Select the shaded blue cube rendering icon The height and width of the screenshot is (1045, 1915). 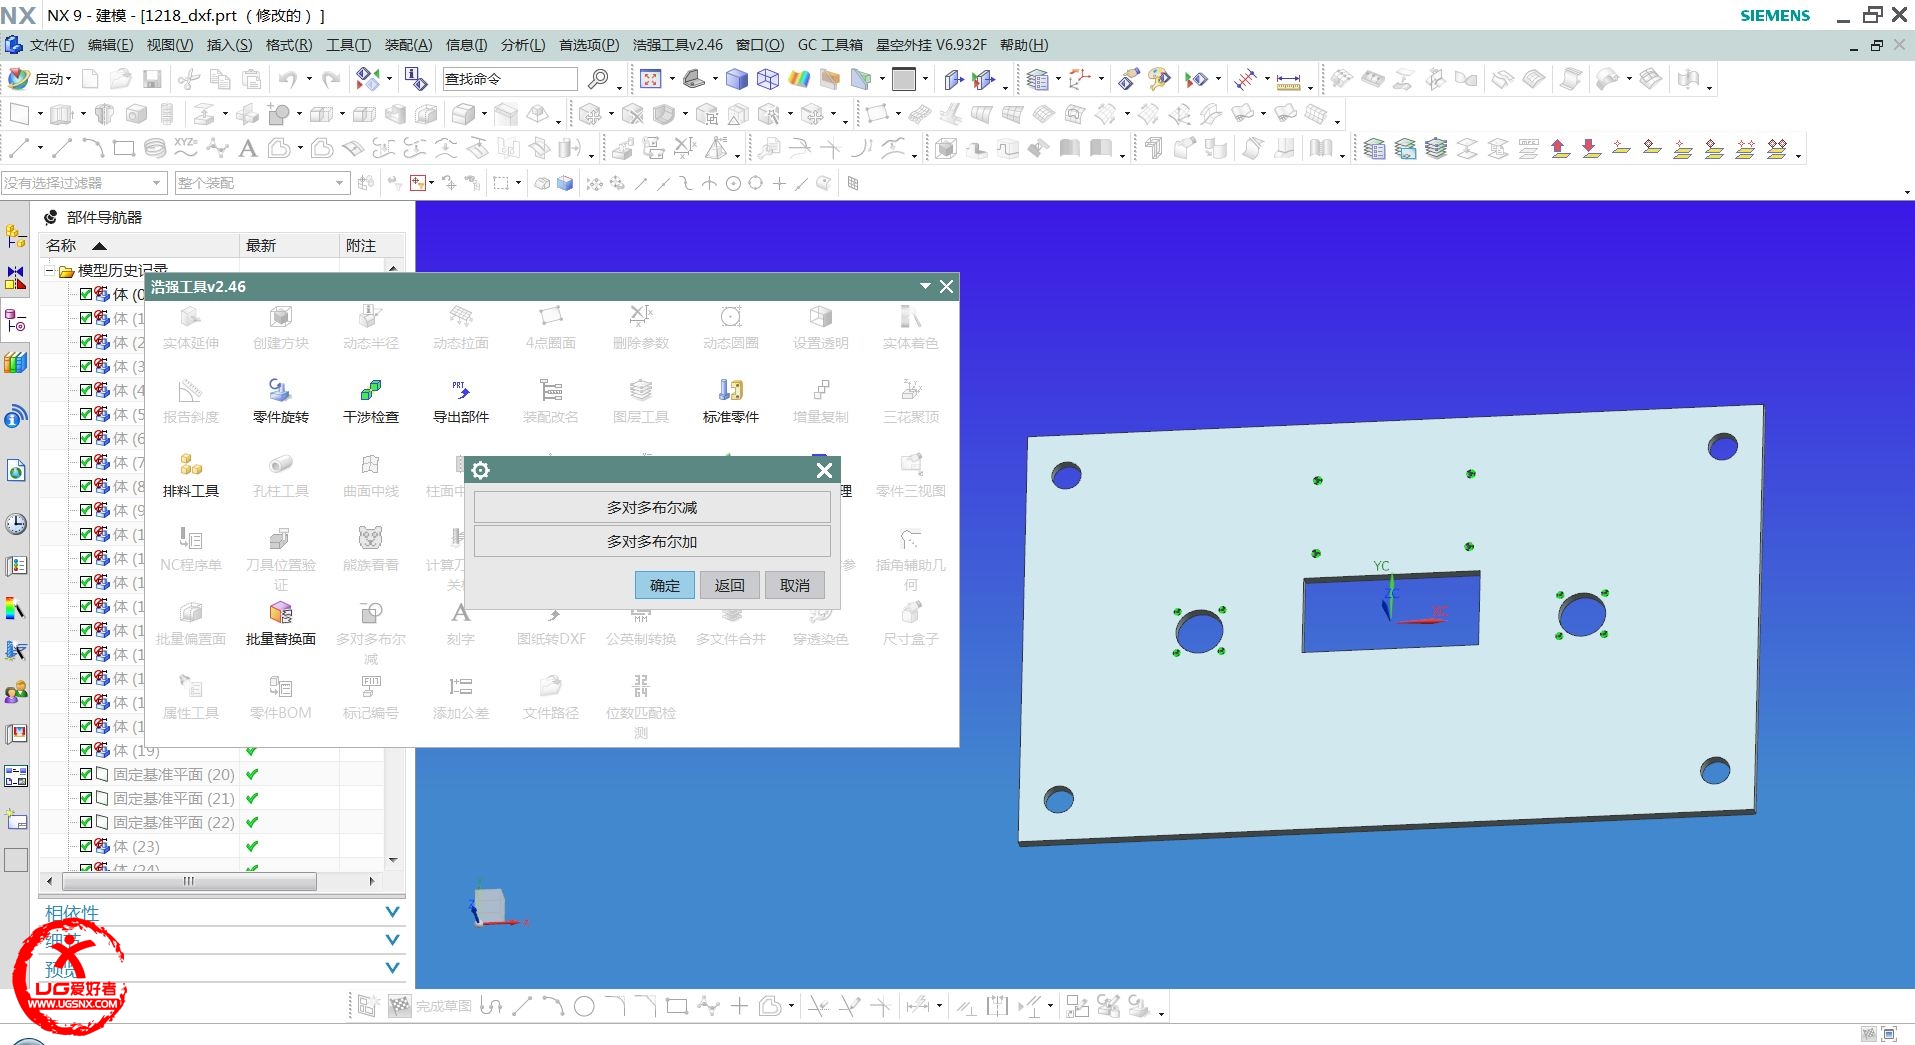coord(737,79)
